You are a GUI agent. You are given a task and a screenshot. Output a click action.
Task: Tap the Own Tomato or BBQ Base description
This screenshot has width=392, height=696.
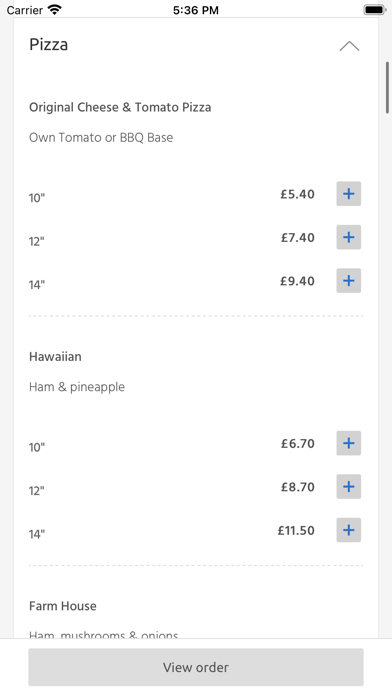[x=101, y=138]
